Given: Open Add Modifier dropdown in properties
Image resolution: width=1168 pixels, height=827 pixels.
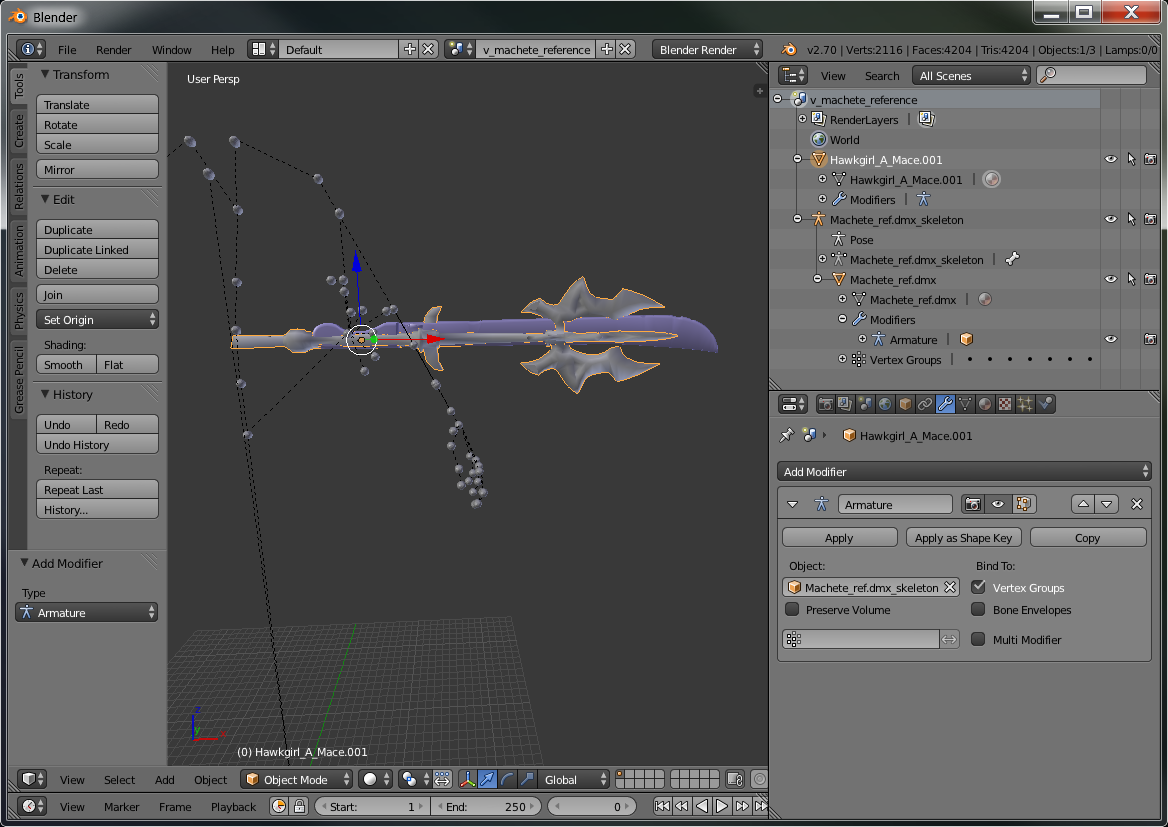Looking at the screenshot, I should (x=964, y=472).
